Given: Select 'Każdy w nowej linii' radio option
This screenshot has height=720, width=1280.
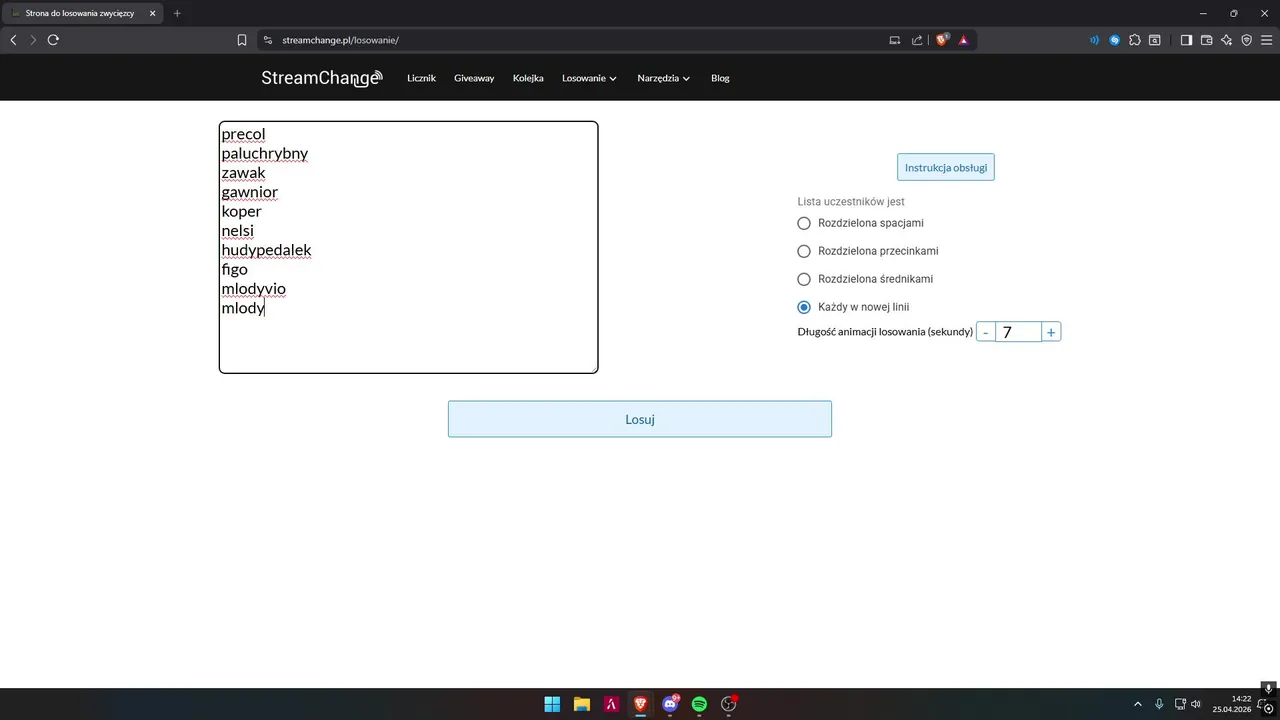Looking at the screenshot, I should (804, 307).
